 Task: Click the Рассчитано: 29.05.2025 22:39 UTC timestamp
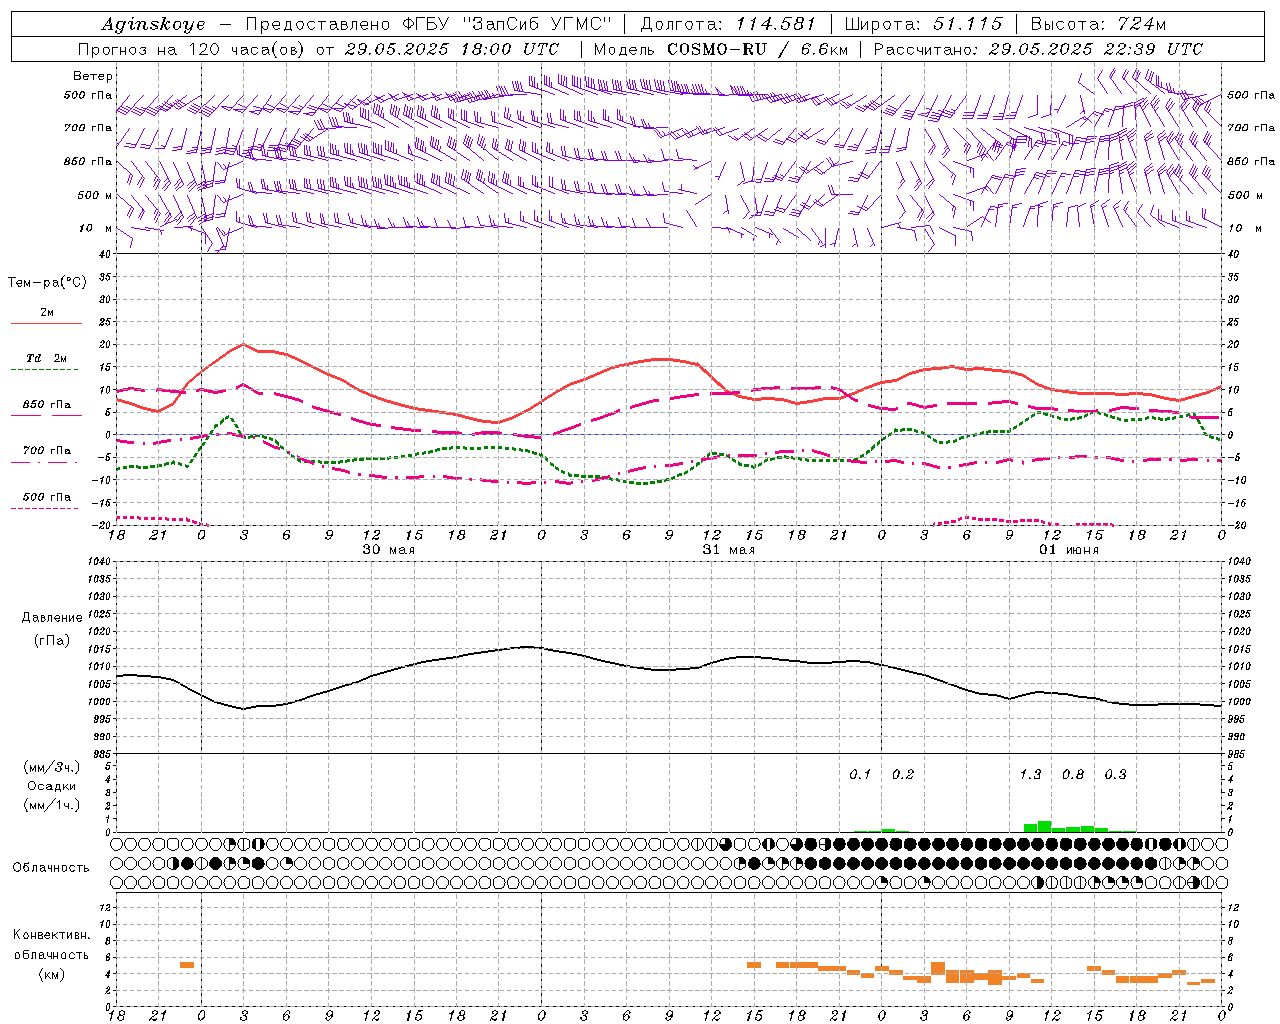coord(1038,49)
